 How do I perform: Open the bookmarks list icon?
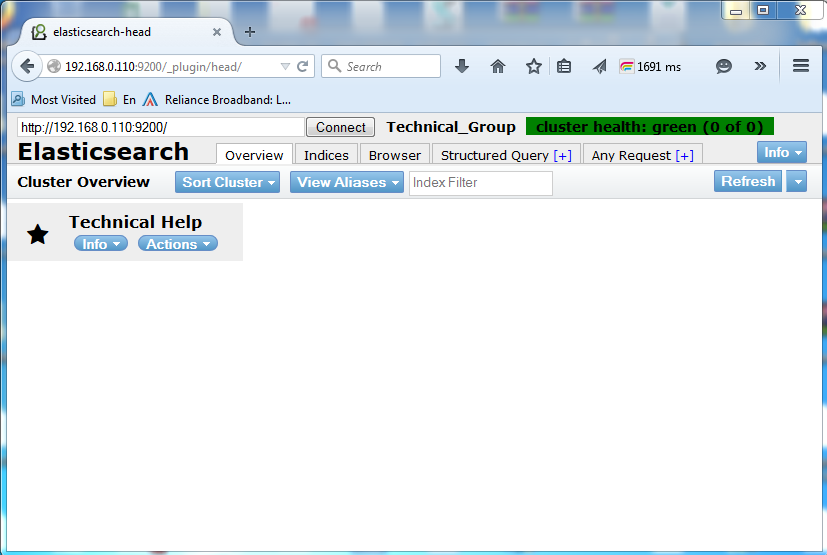(564, 66)
